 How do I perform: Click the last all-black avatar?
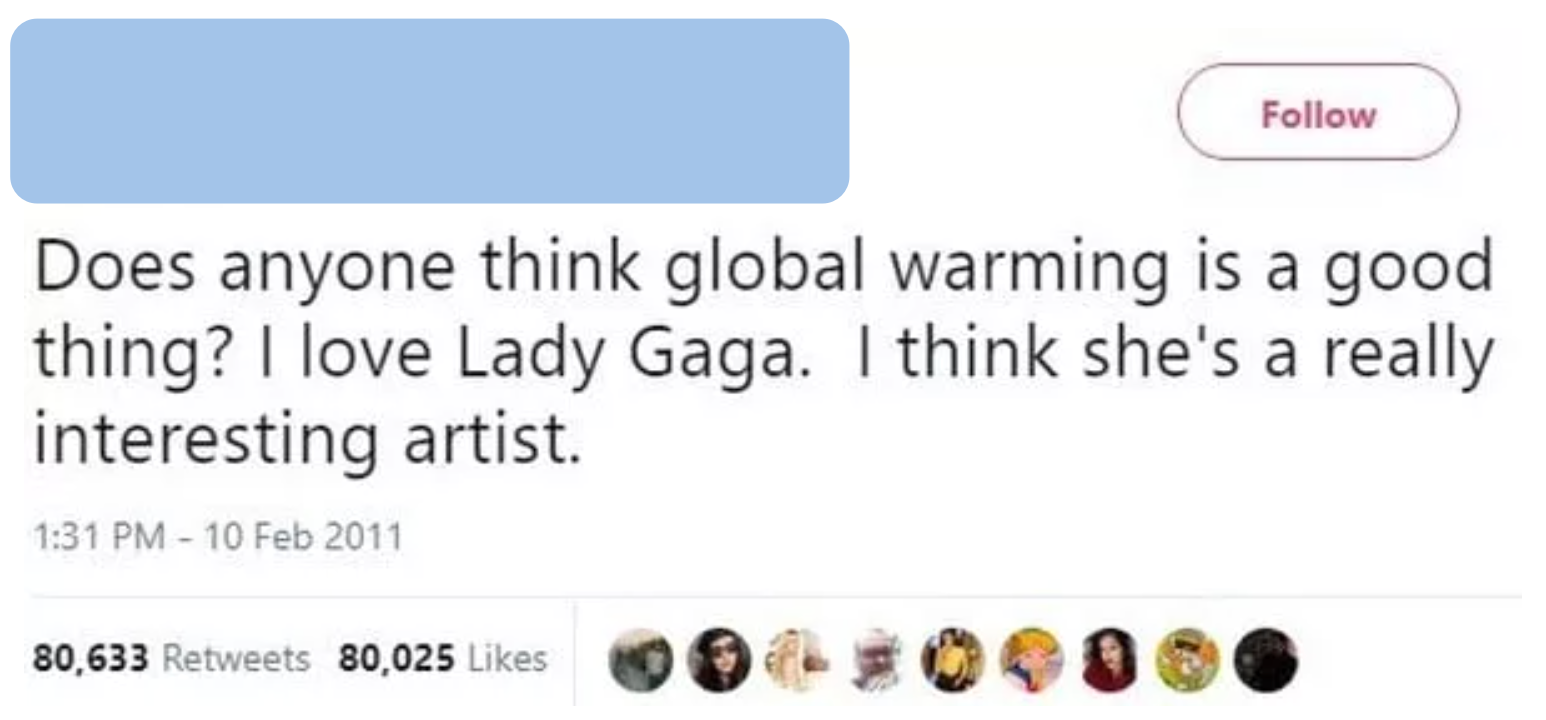pos(1265,660)
